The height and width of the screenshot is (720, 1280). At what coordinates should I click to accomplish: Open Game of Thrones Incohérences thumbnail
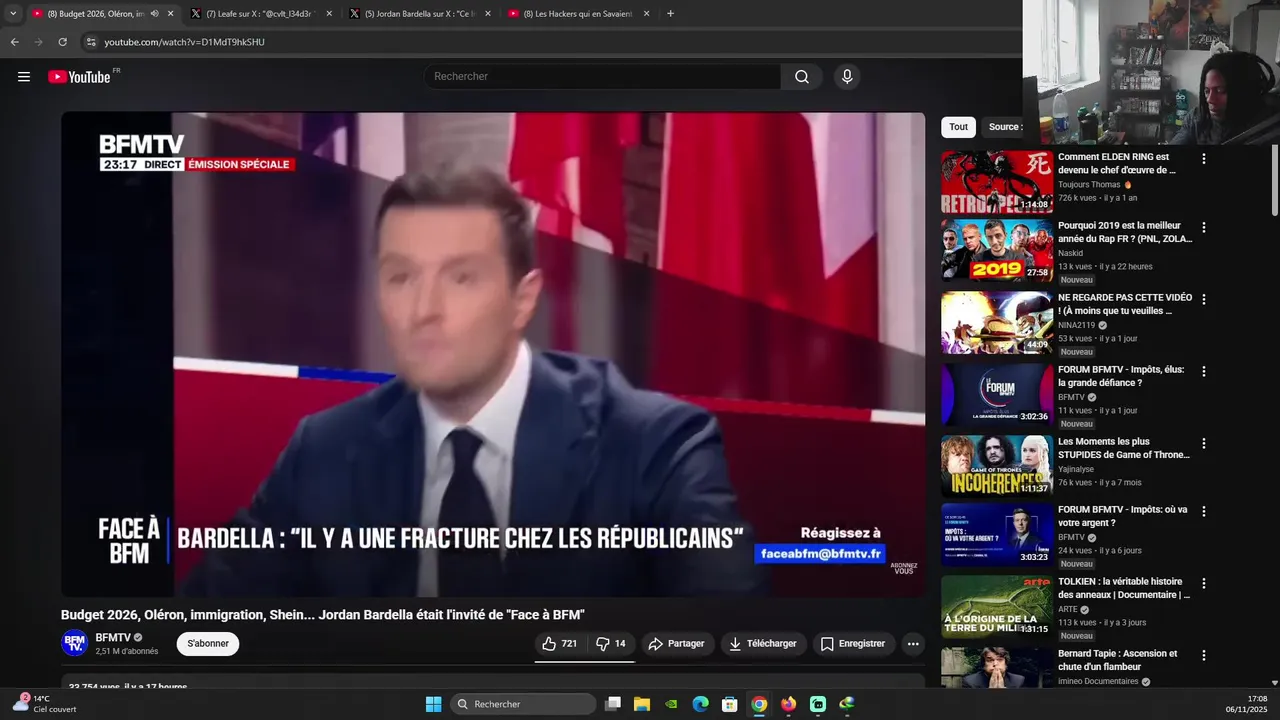[x=996, y=466]
